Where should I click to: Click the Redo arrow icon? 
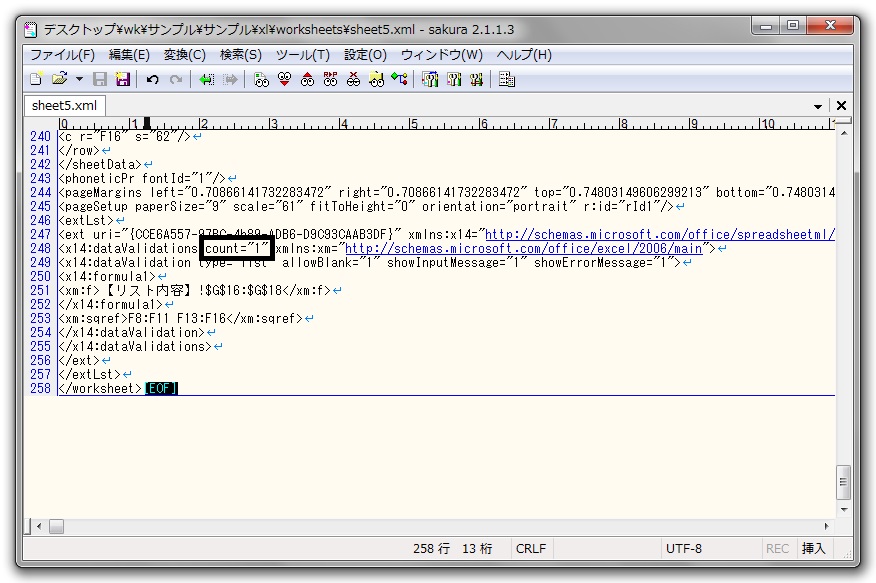point(176,79)
